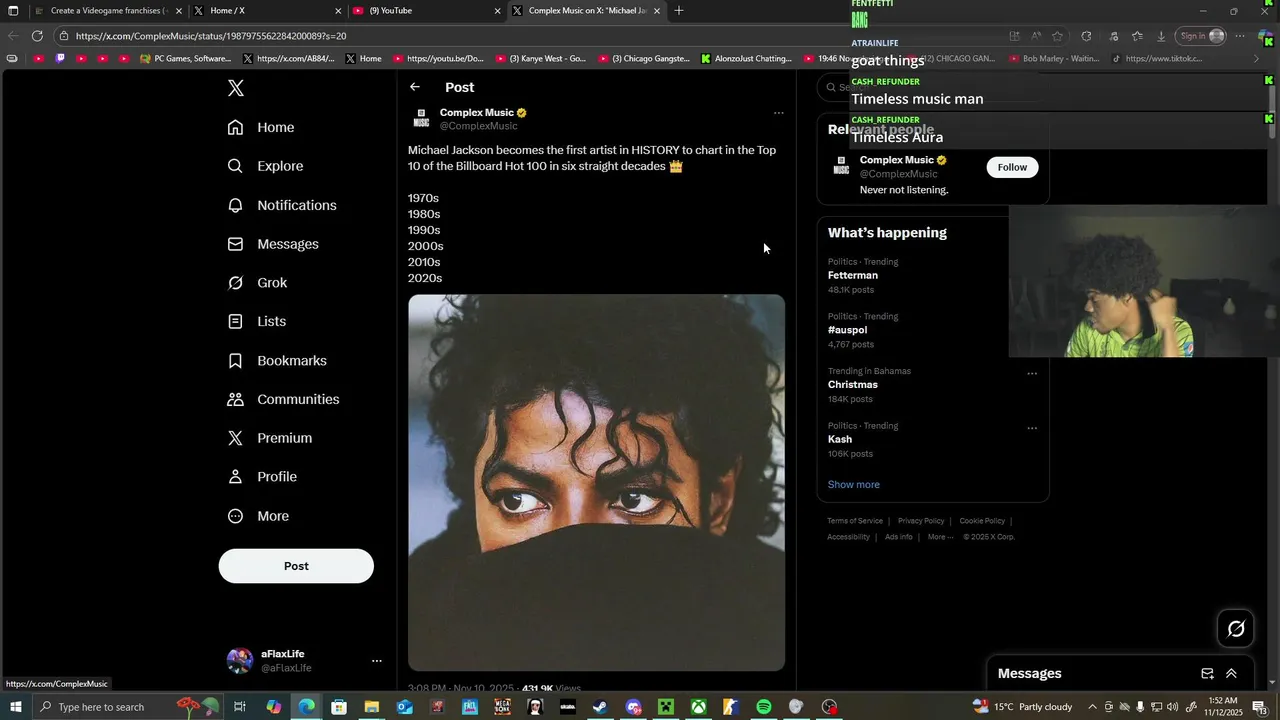
Task: Open floating Grok button
Action: click(x=1236, y=628)
